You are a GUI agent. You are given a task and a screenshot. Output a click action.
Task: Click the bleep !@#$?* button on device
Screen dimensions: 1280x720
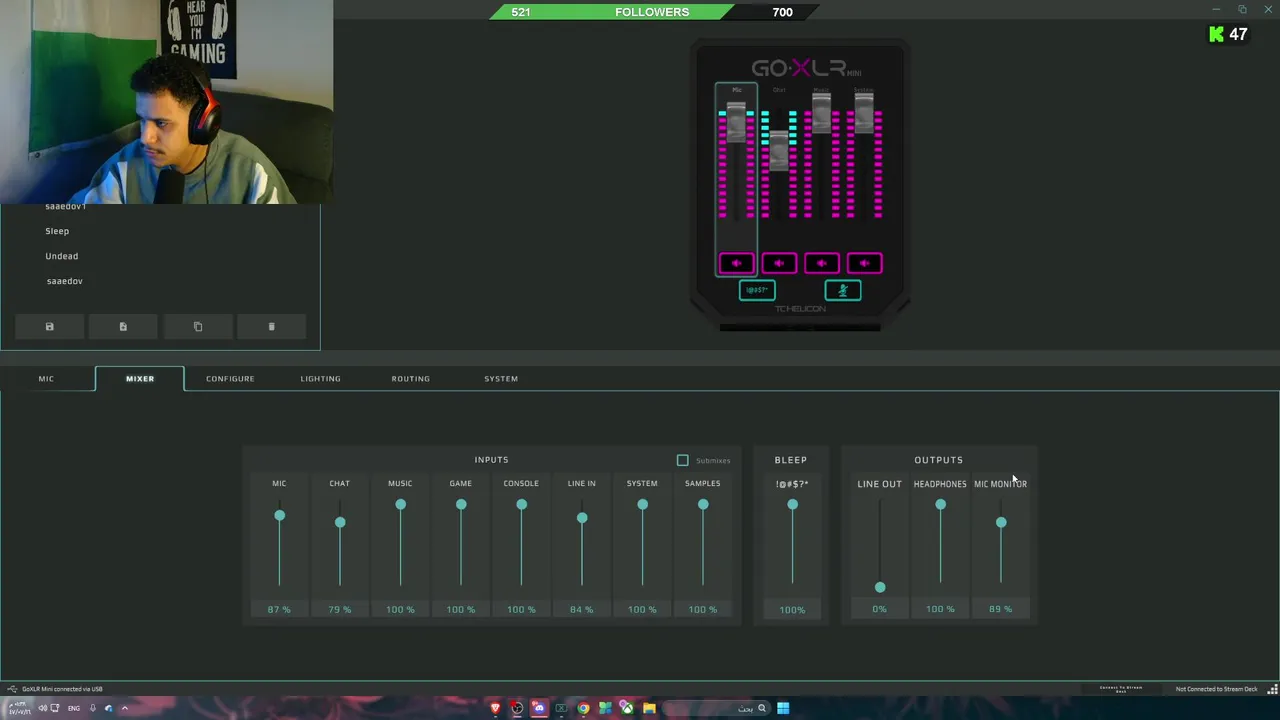click(x=757, y=290)
